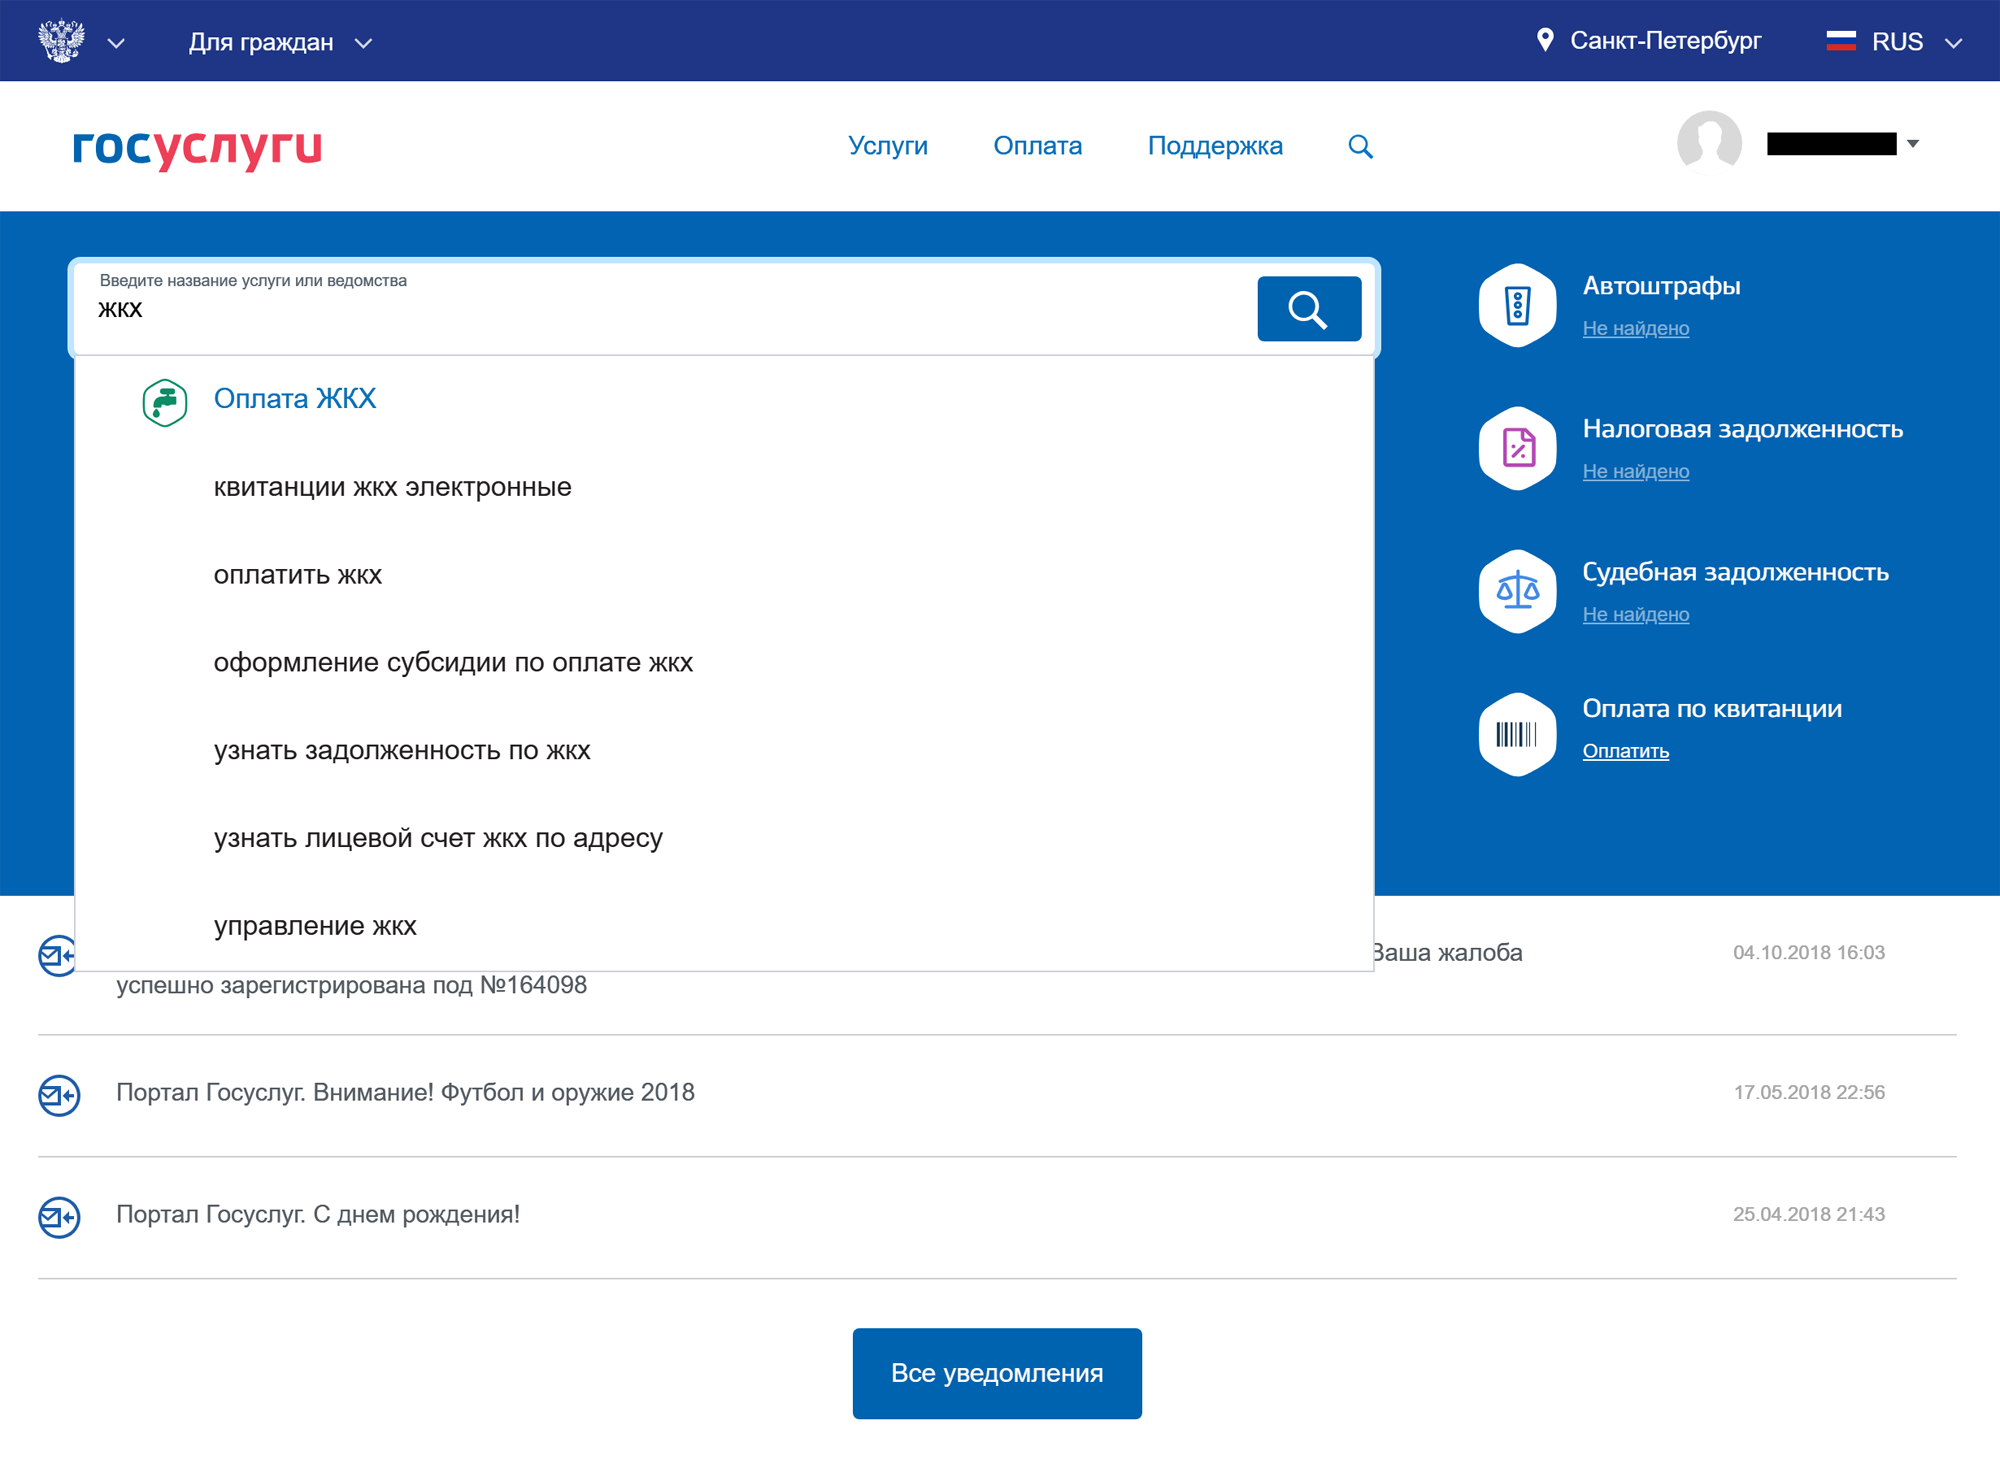
Task: Click 'Не найдено' under Судебная задолженность
Action: point(1635,614)
